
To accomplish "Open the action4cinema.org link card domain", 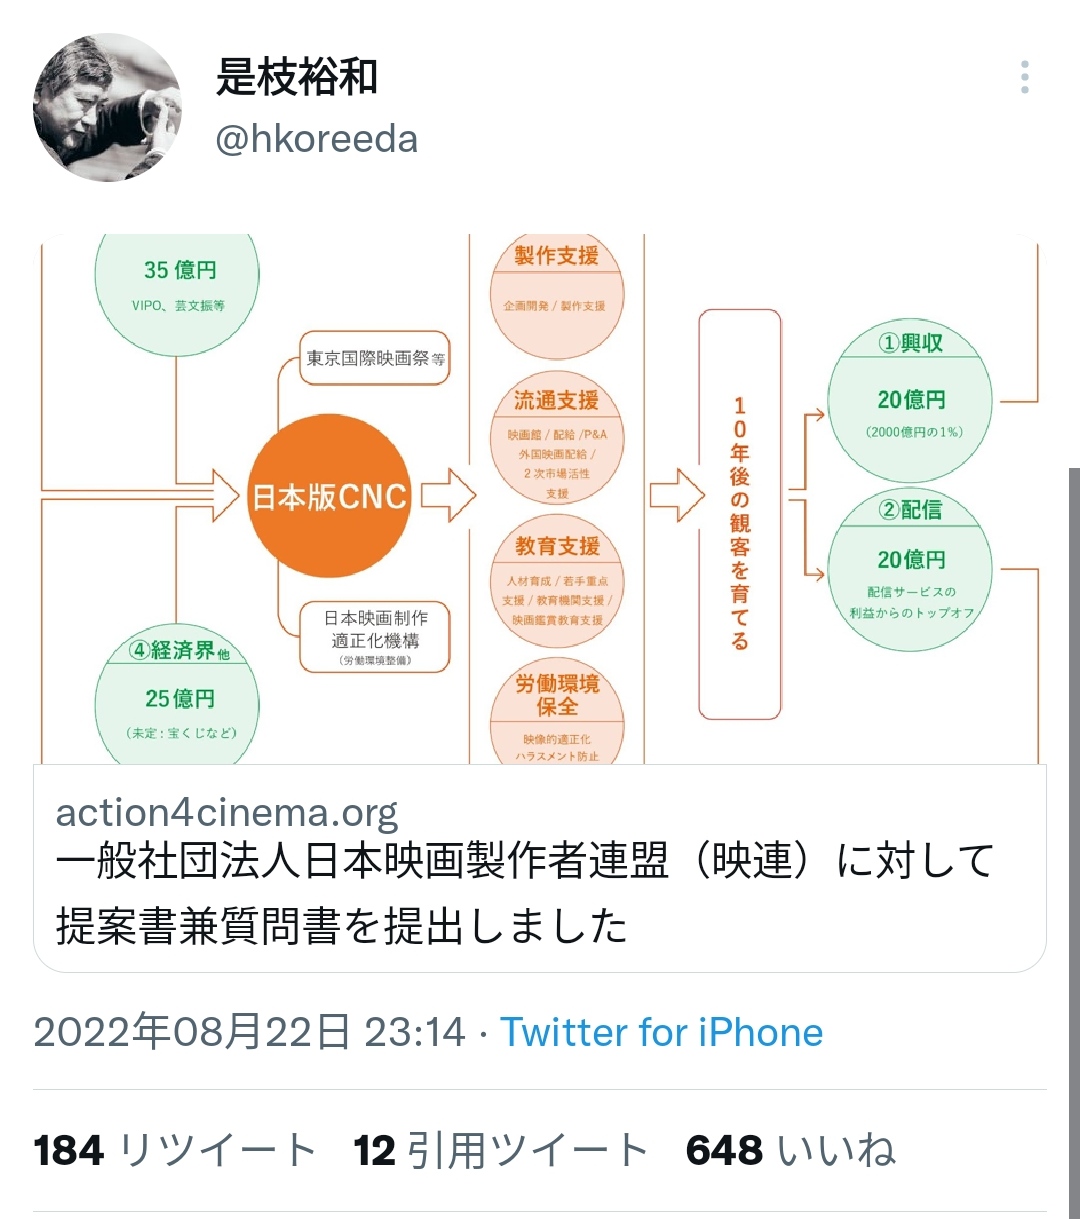I will tap(227, 813).
